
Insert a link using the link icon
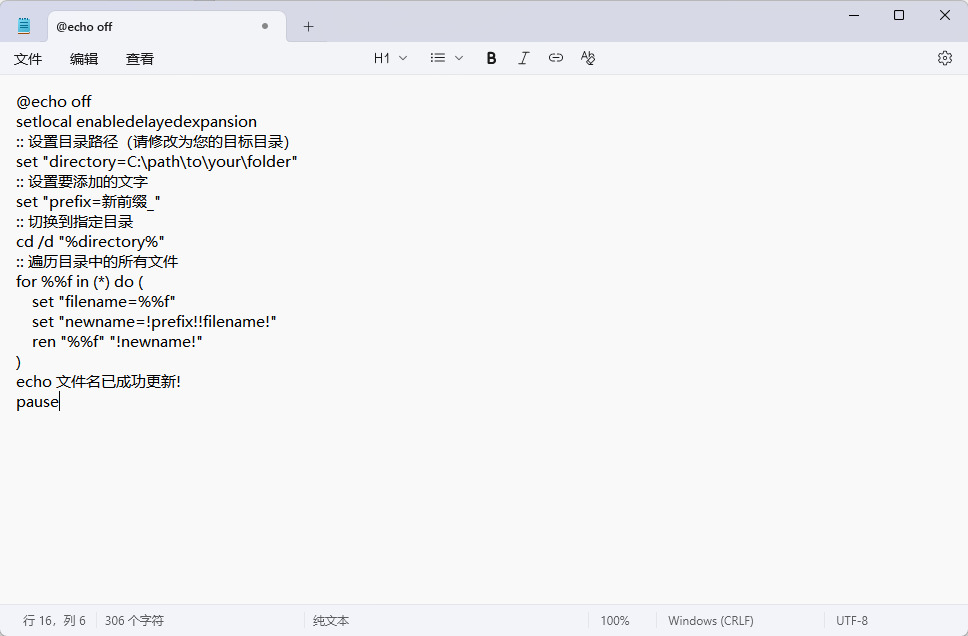556,58
